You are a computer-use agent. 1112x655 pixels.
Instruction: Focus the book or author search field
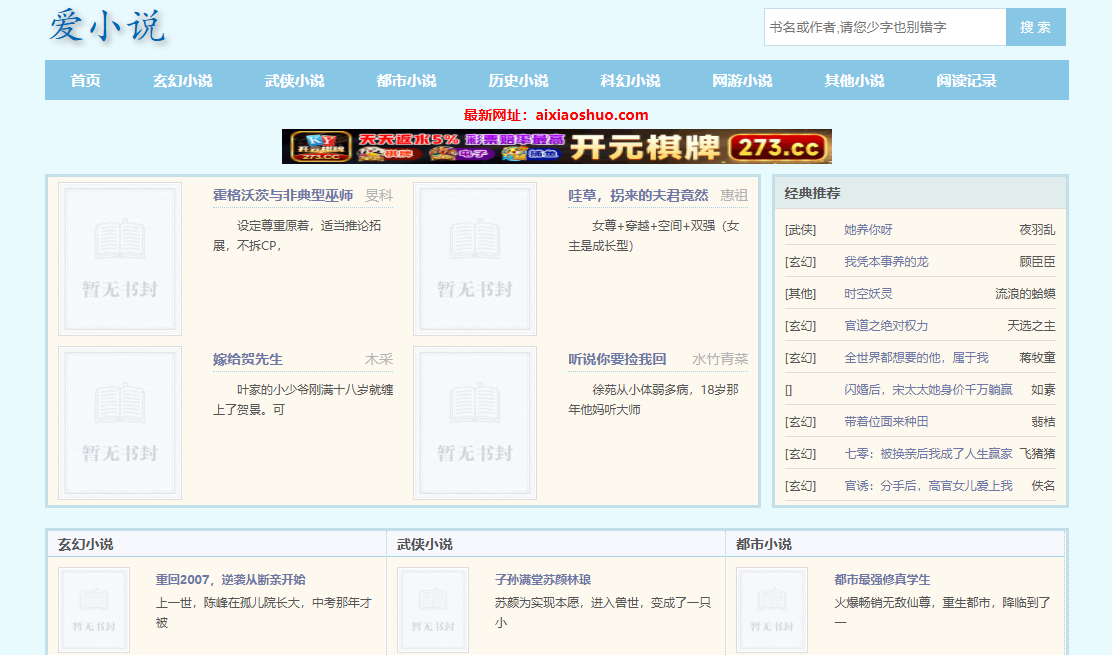(x=884, y=27)
